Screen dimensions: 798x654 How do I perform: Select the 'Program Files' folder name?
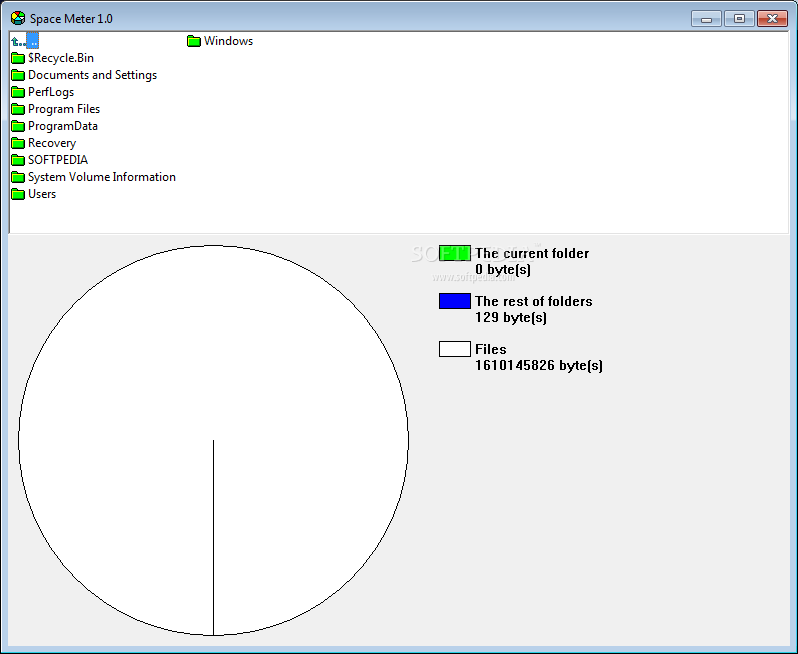64,109
